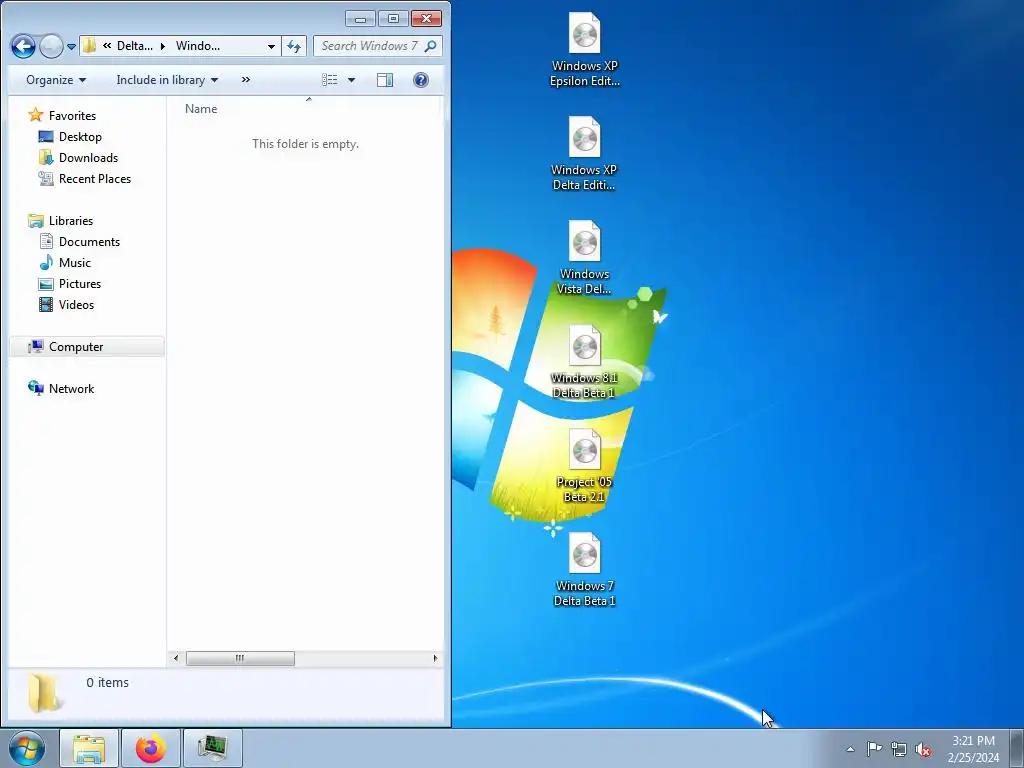Open Recent Places in Favorites
The height and width of the screenshot is (768, 1024).
point(85,178)
